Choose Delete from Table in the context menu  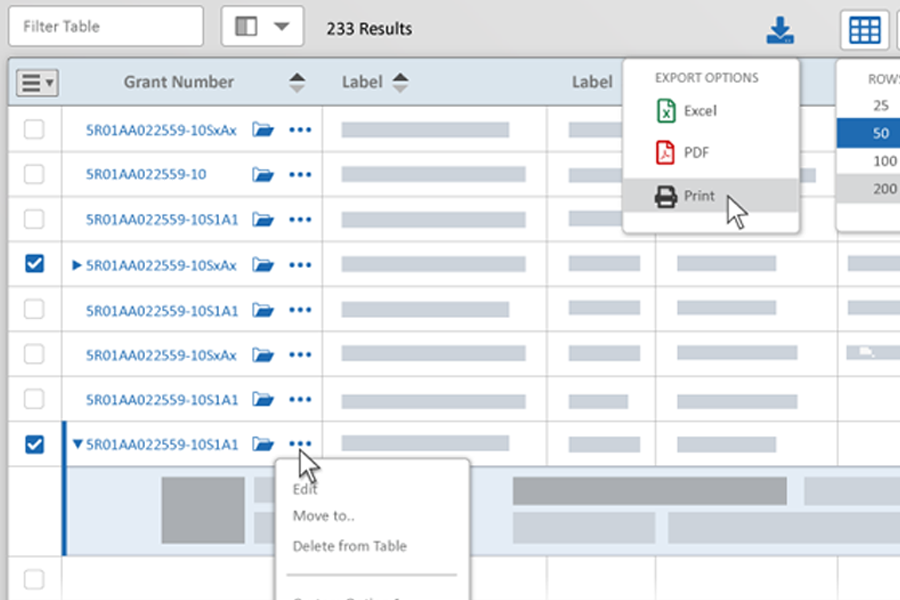(349, 546)
